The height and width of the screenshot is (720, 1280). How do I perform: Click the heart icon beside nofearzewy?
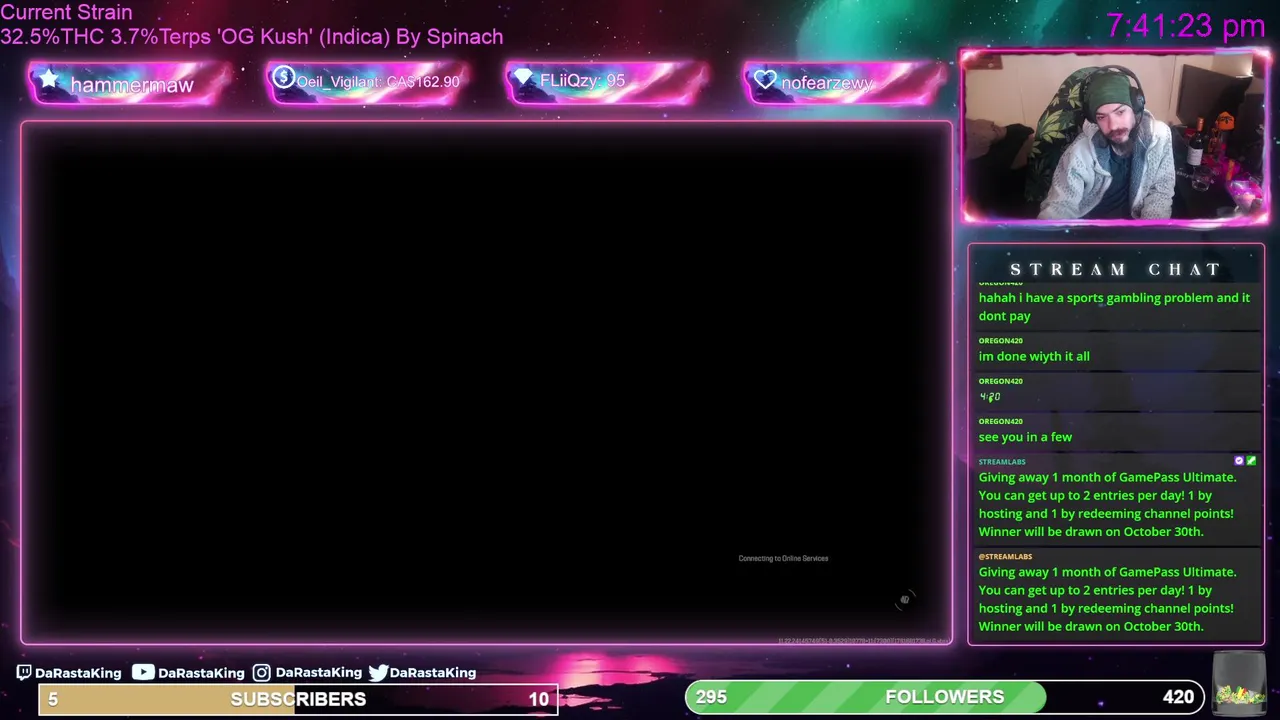pyautogui.click(x=765, y=80)
